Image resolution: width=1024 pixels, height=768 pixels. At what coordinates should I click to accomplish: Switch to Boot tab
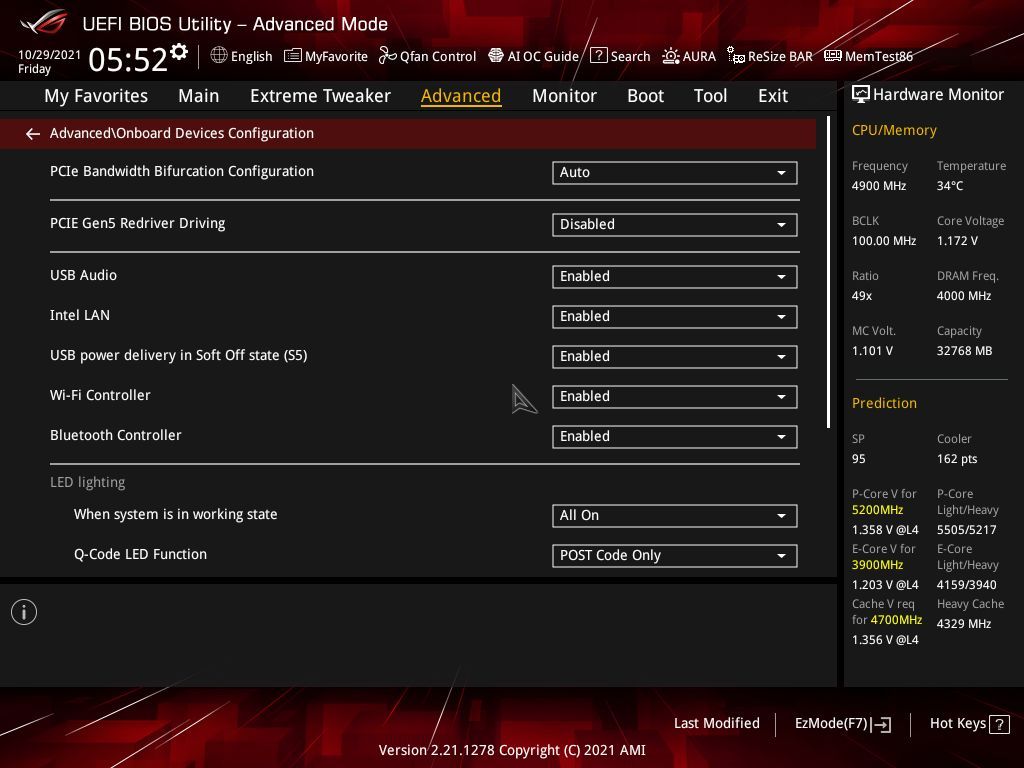(645, 96)
